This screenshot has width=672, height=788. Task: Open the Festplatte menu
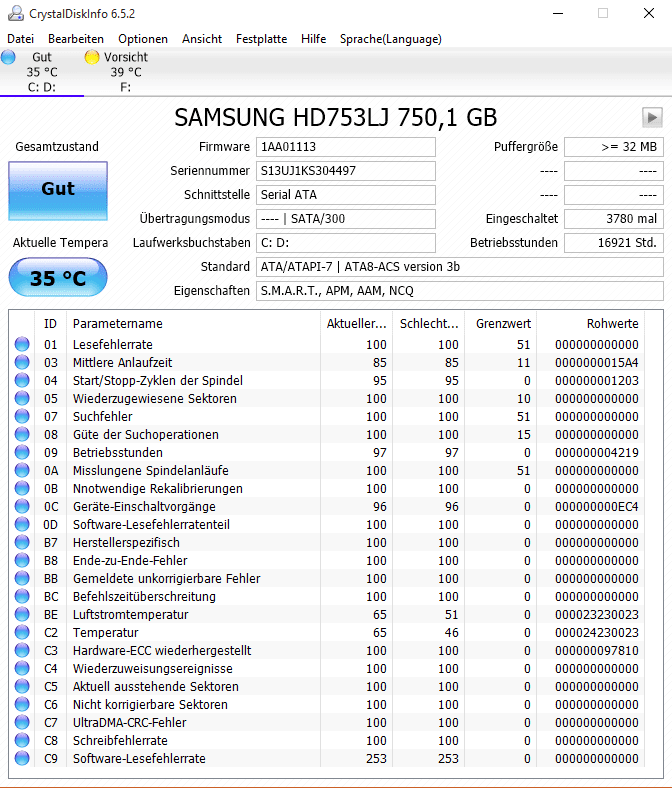[261, 39]
